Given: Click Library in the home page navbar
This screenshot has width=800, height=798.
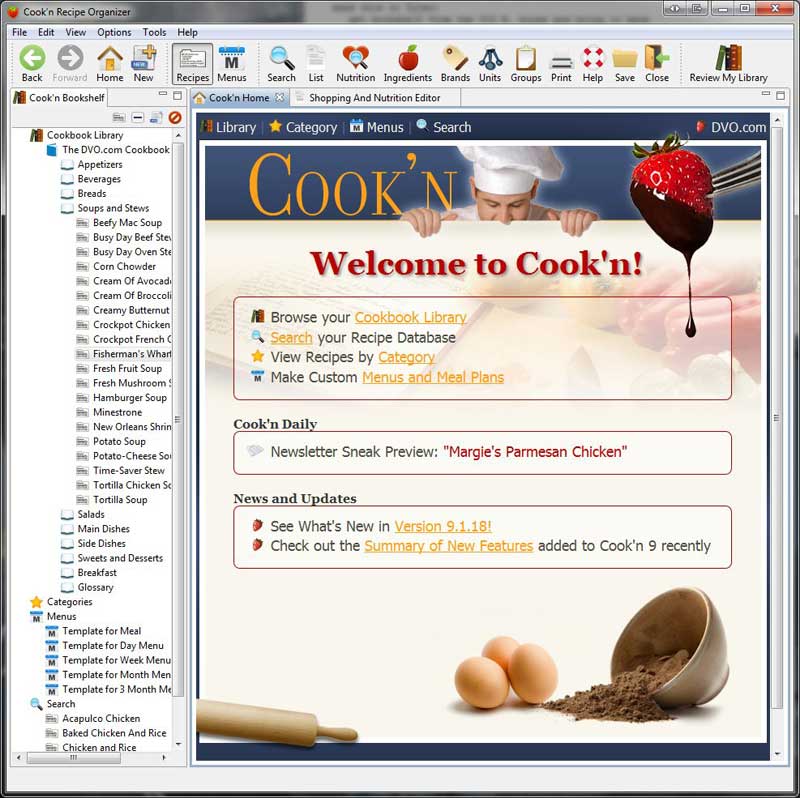Looking at the screenshot, I should (x=229, y=127).
